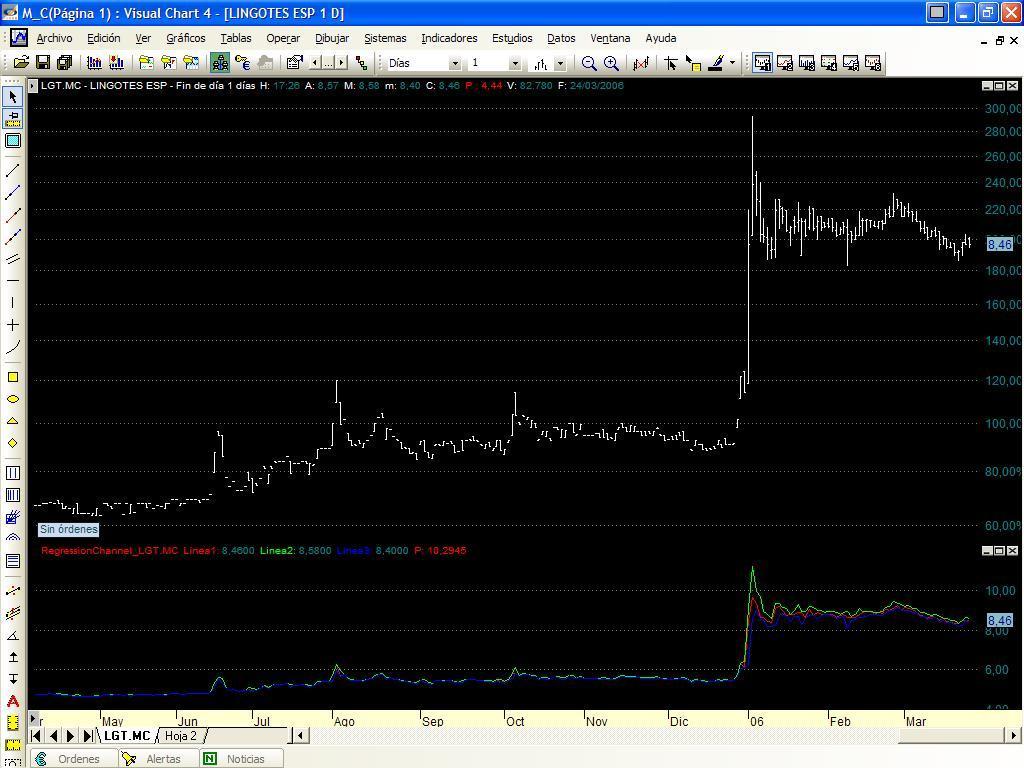Open the Archivo menu
The height and width of the screenshot is (768, 1024).
pyautogui.click(x=54, y=38)
